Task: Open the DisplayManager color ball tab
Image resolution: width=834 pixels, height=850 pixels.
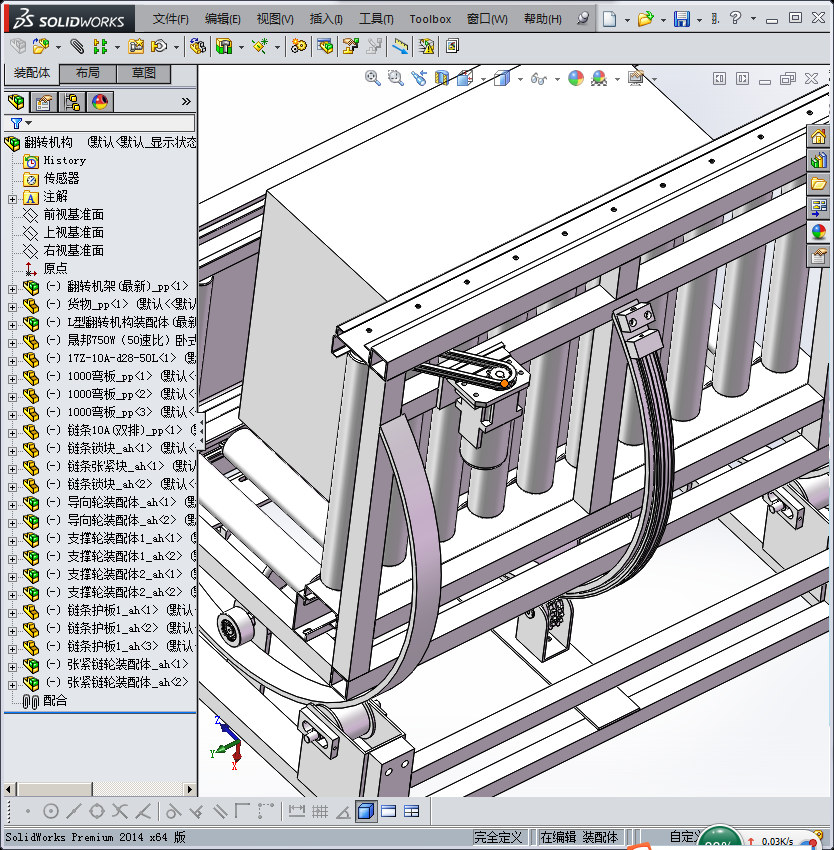Action: point(99,102)
